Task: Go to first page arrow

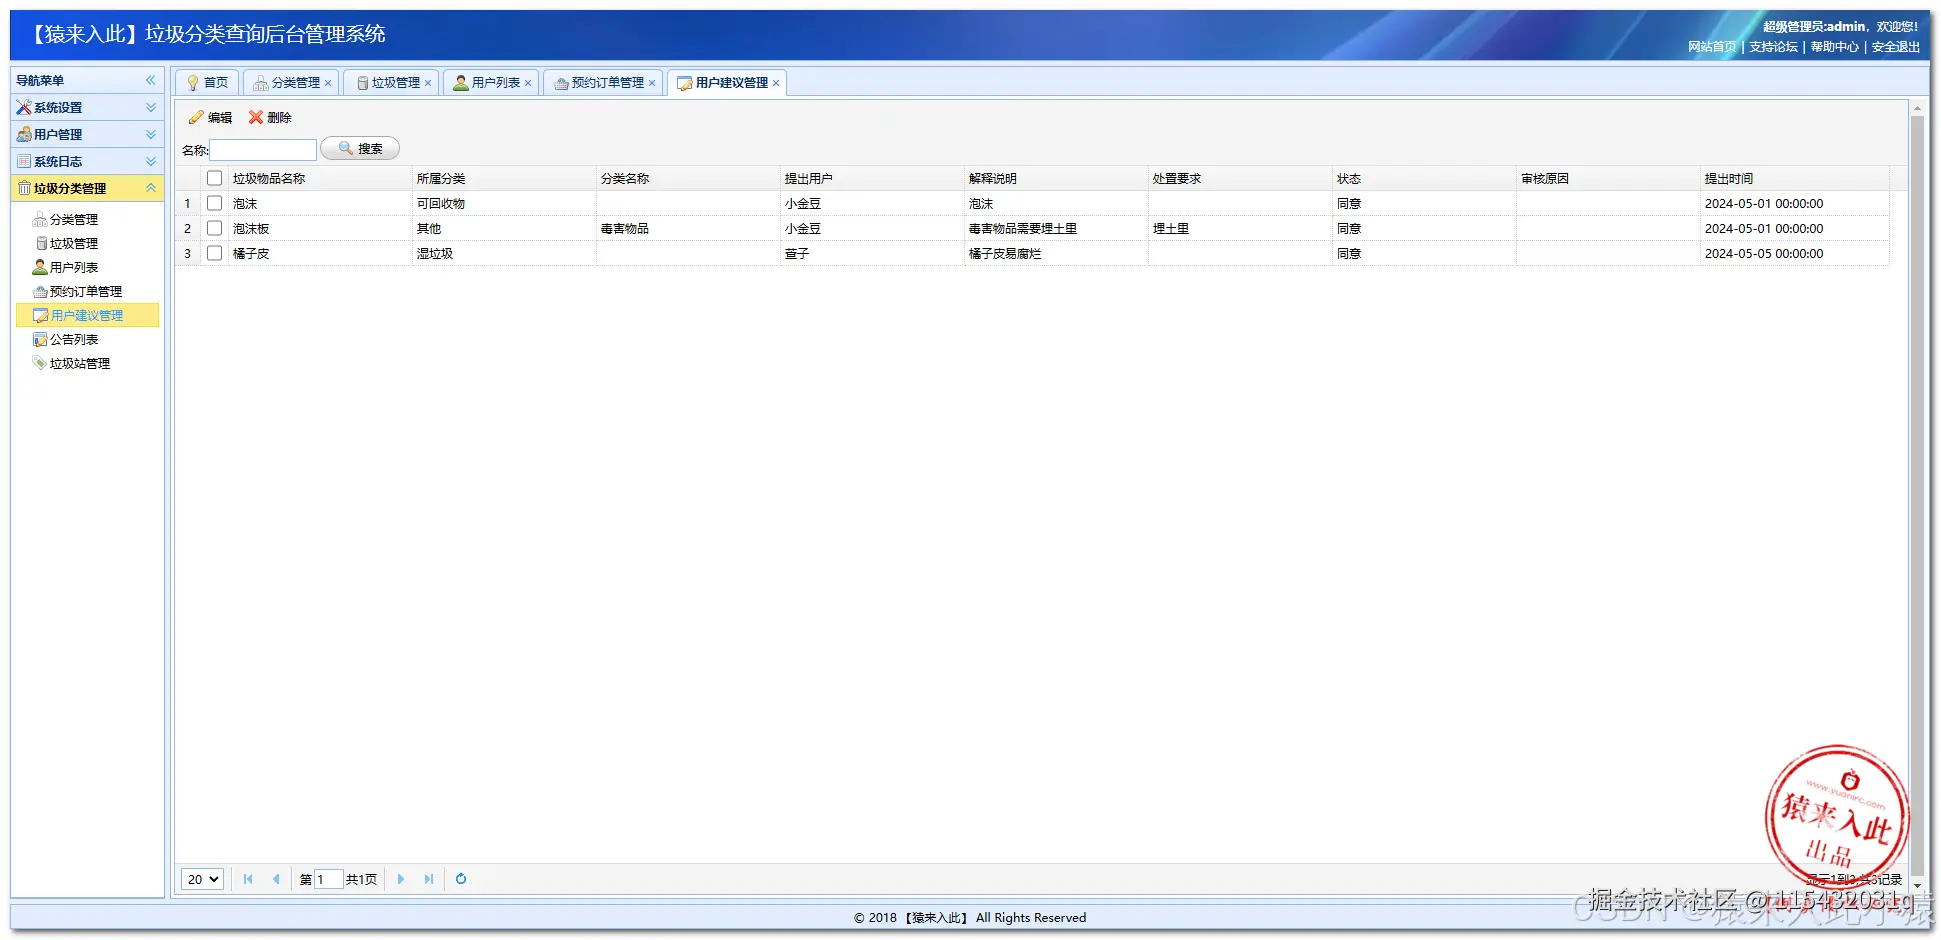Action: tap(248, 880)
